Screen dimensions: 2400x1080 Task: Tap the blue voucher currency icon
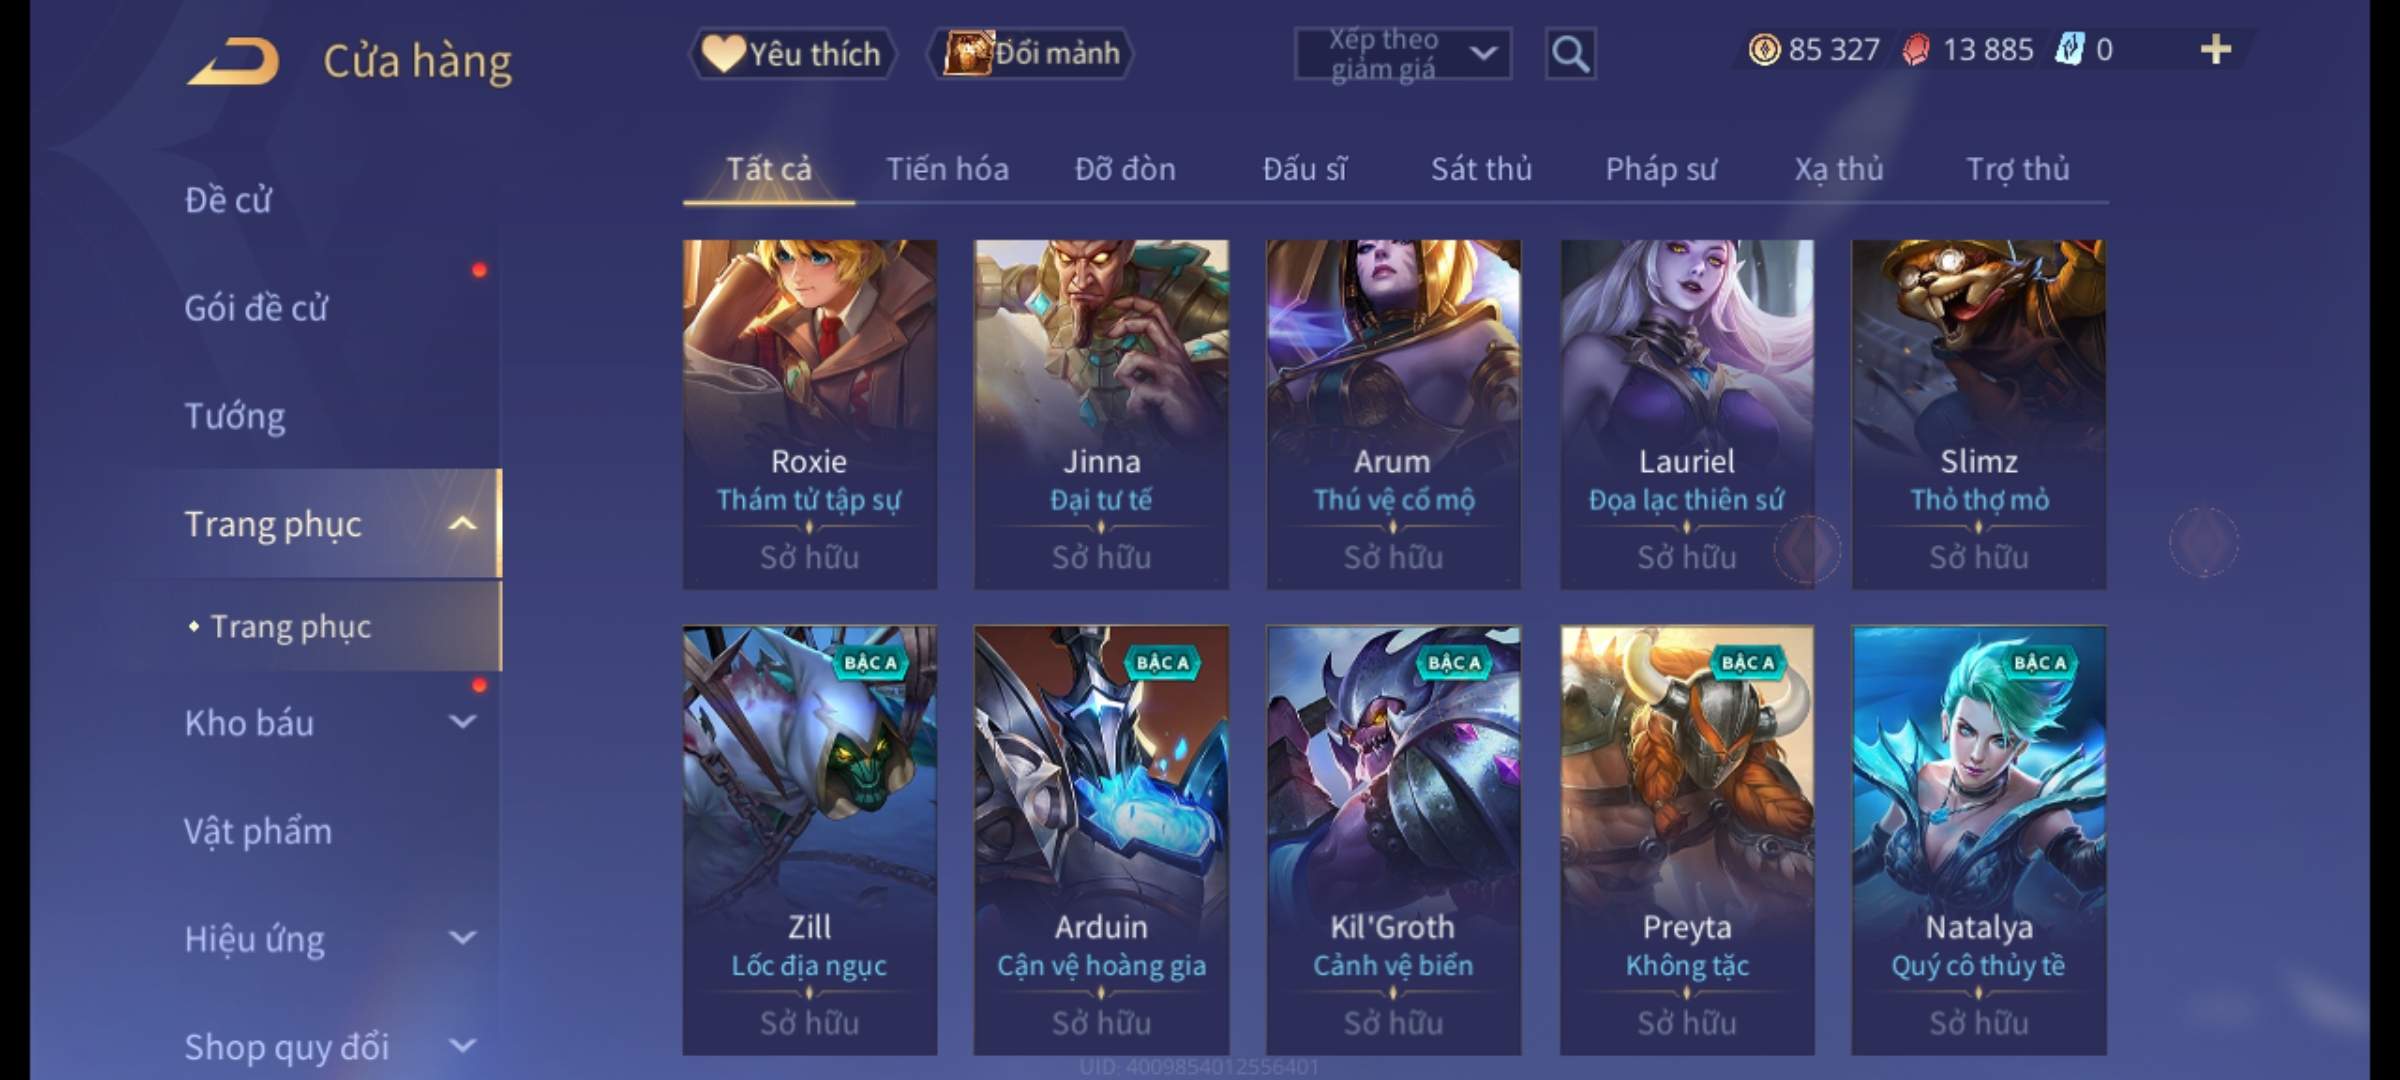2069,49
